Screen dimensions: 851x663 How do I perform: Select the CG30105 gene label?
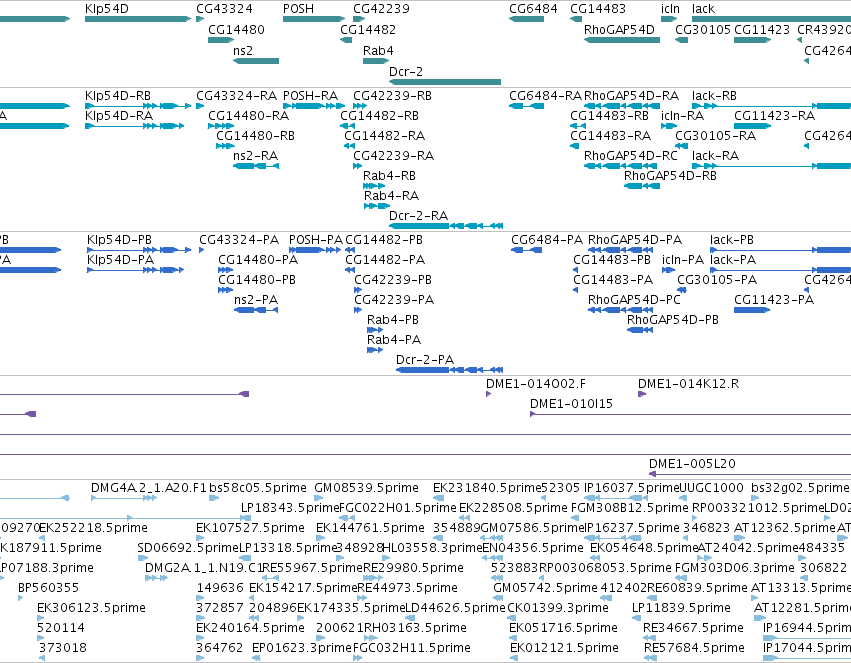[703, 30]
